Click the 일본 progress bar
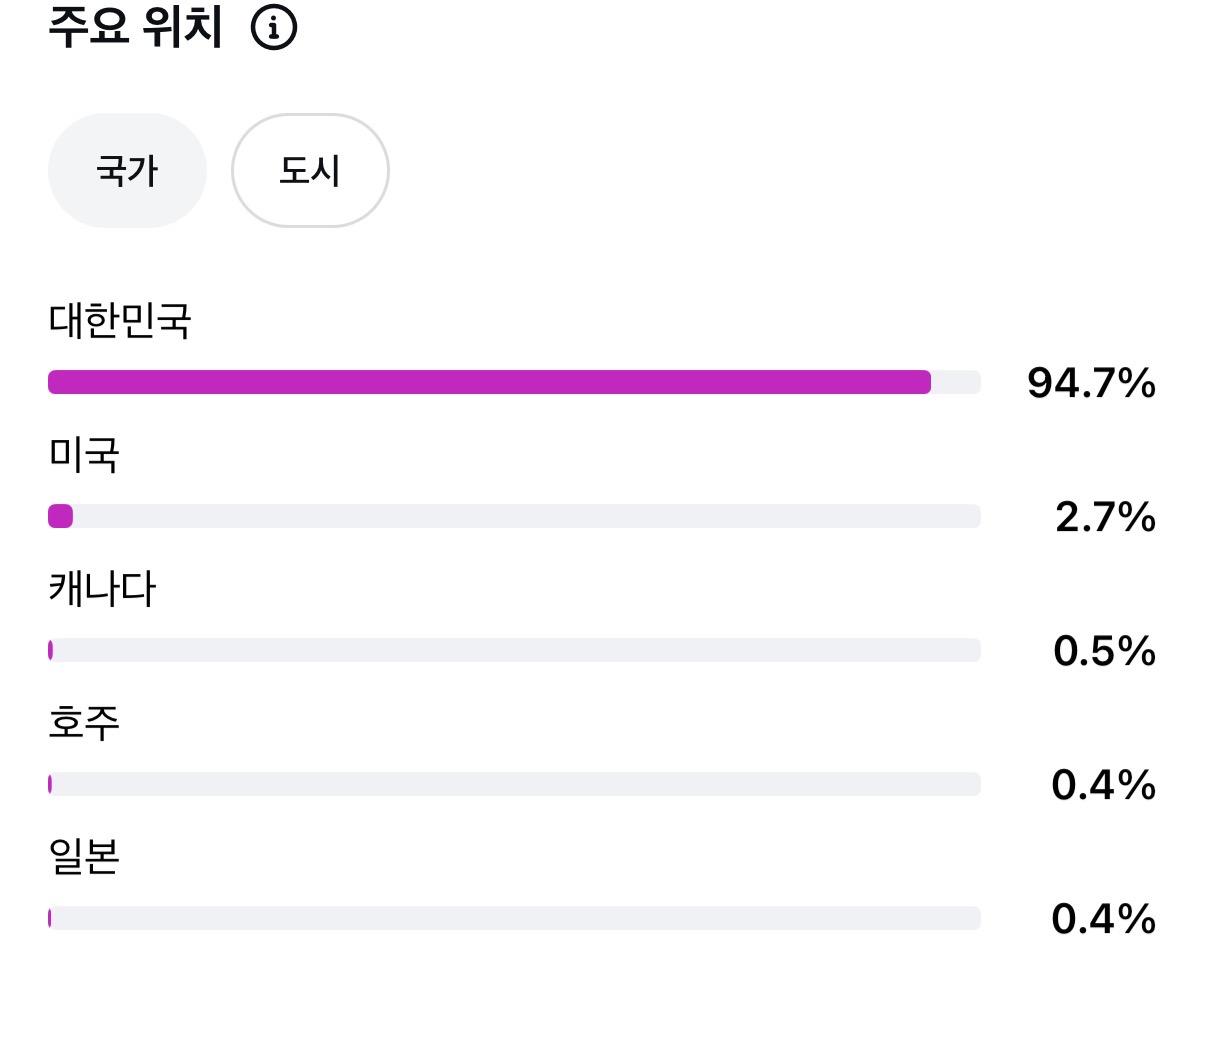Viewport: 1206px width, 1059px height. click(x=514, y=918)
